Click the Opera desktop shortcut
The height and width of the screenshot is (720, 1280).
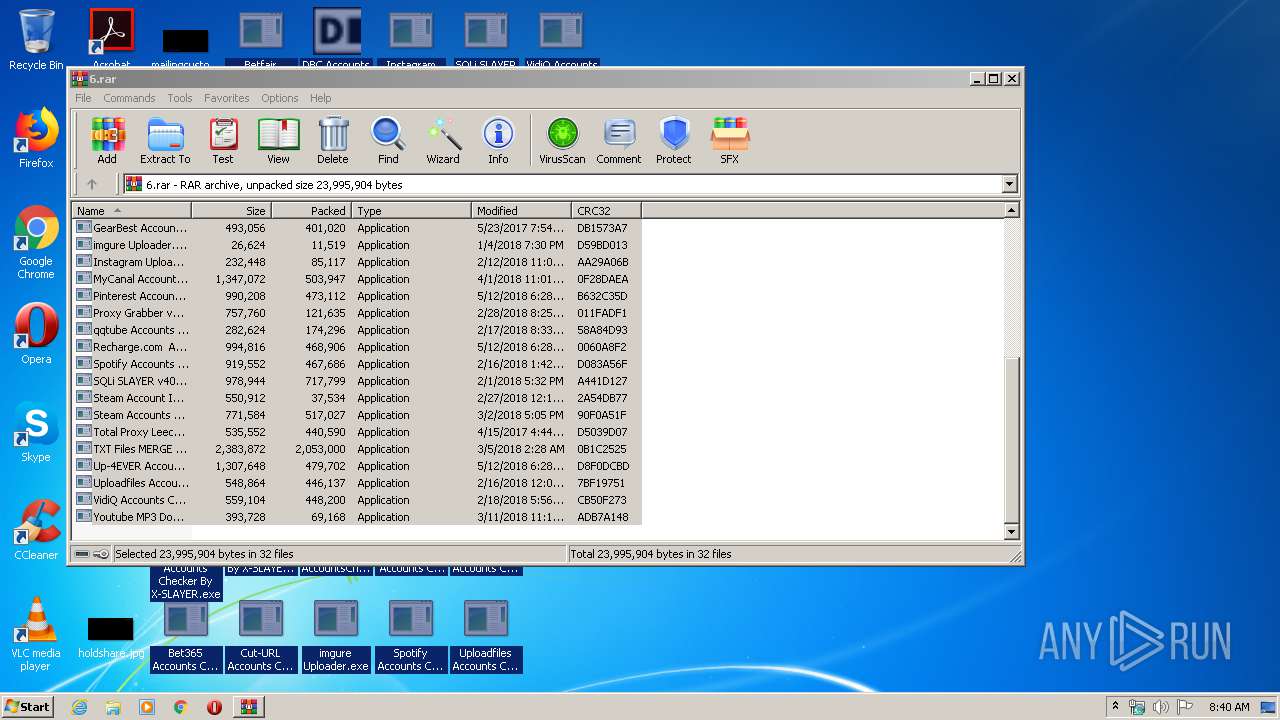(36, 335)
